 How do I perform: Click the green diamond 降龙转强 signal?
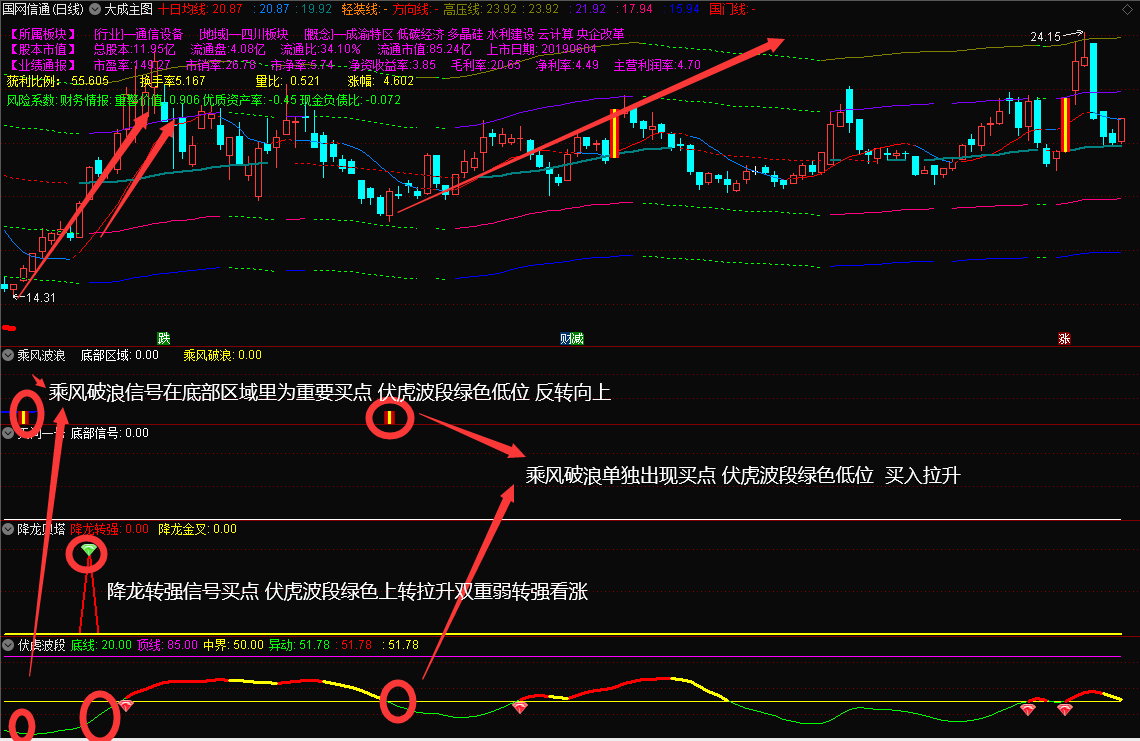point(88,550)
